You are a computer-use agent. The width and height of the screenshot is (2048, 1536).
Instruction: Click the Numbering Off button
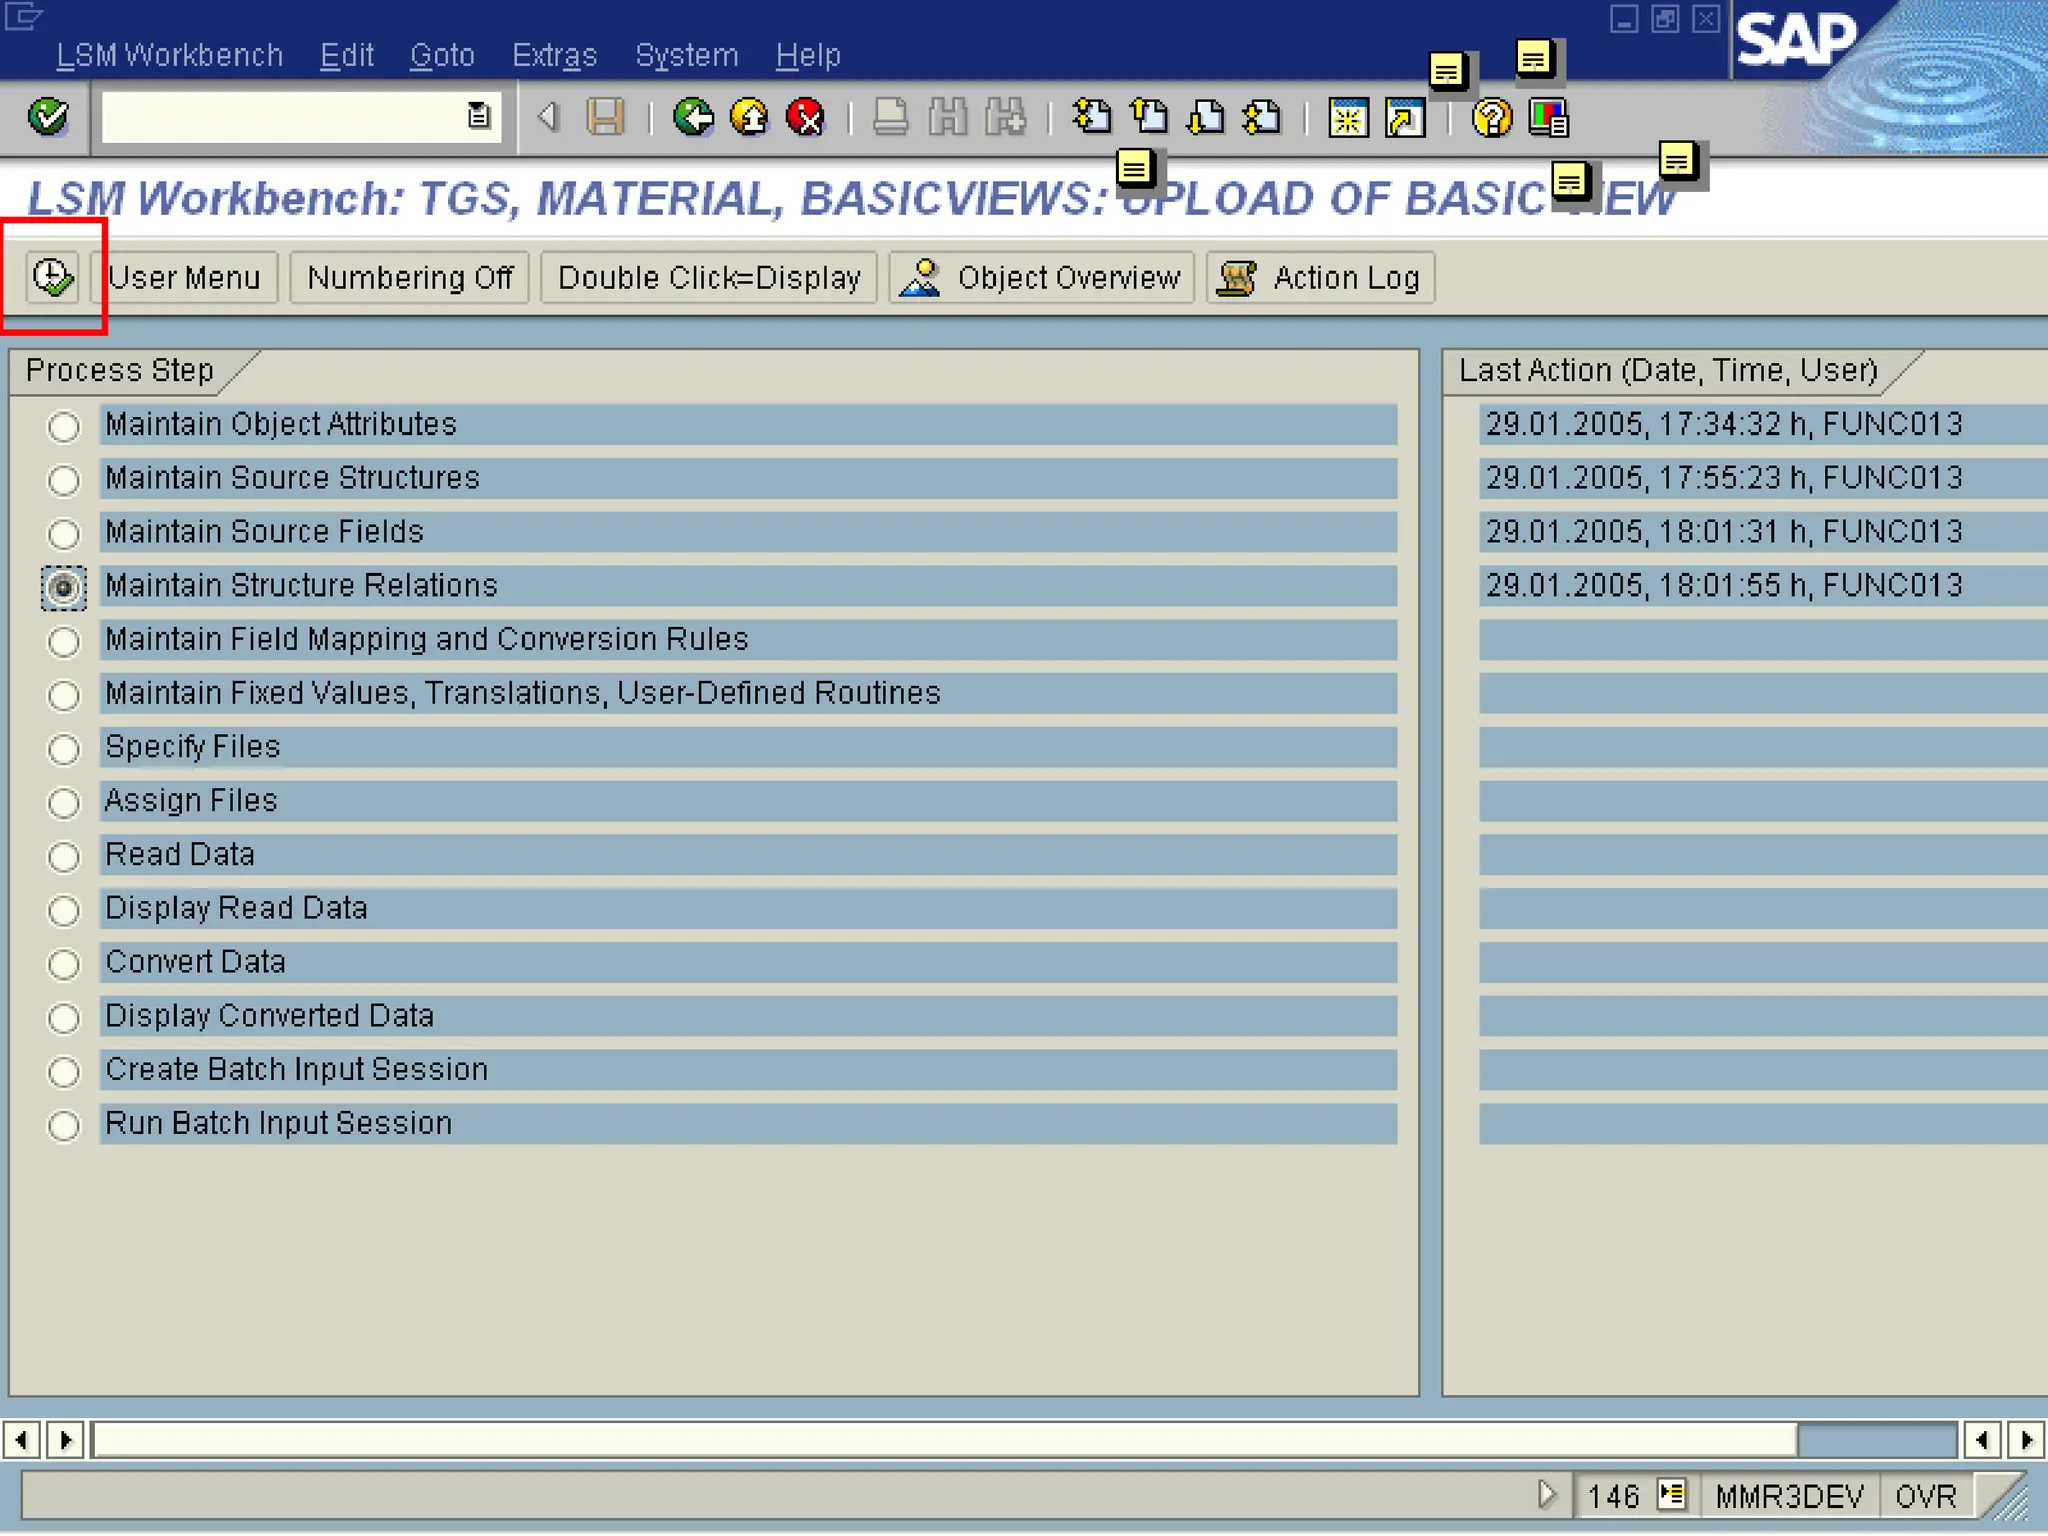click(x=410, y=277)
